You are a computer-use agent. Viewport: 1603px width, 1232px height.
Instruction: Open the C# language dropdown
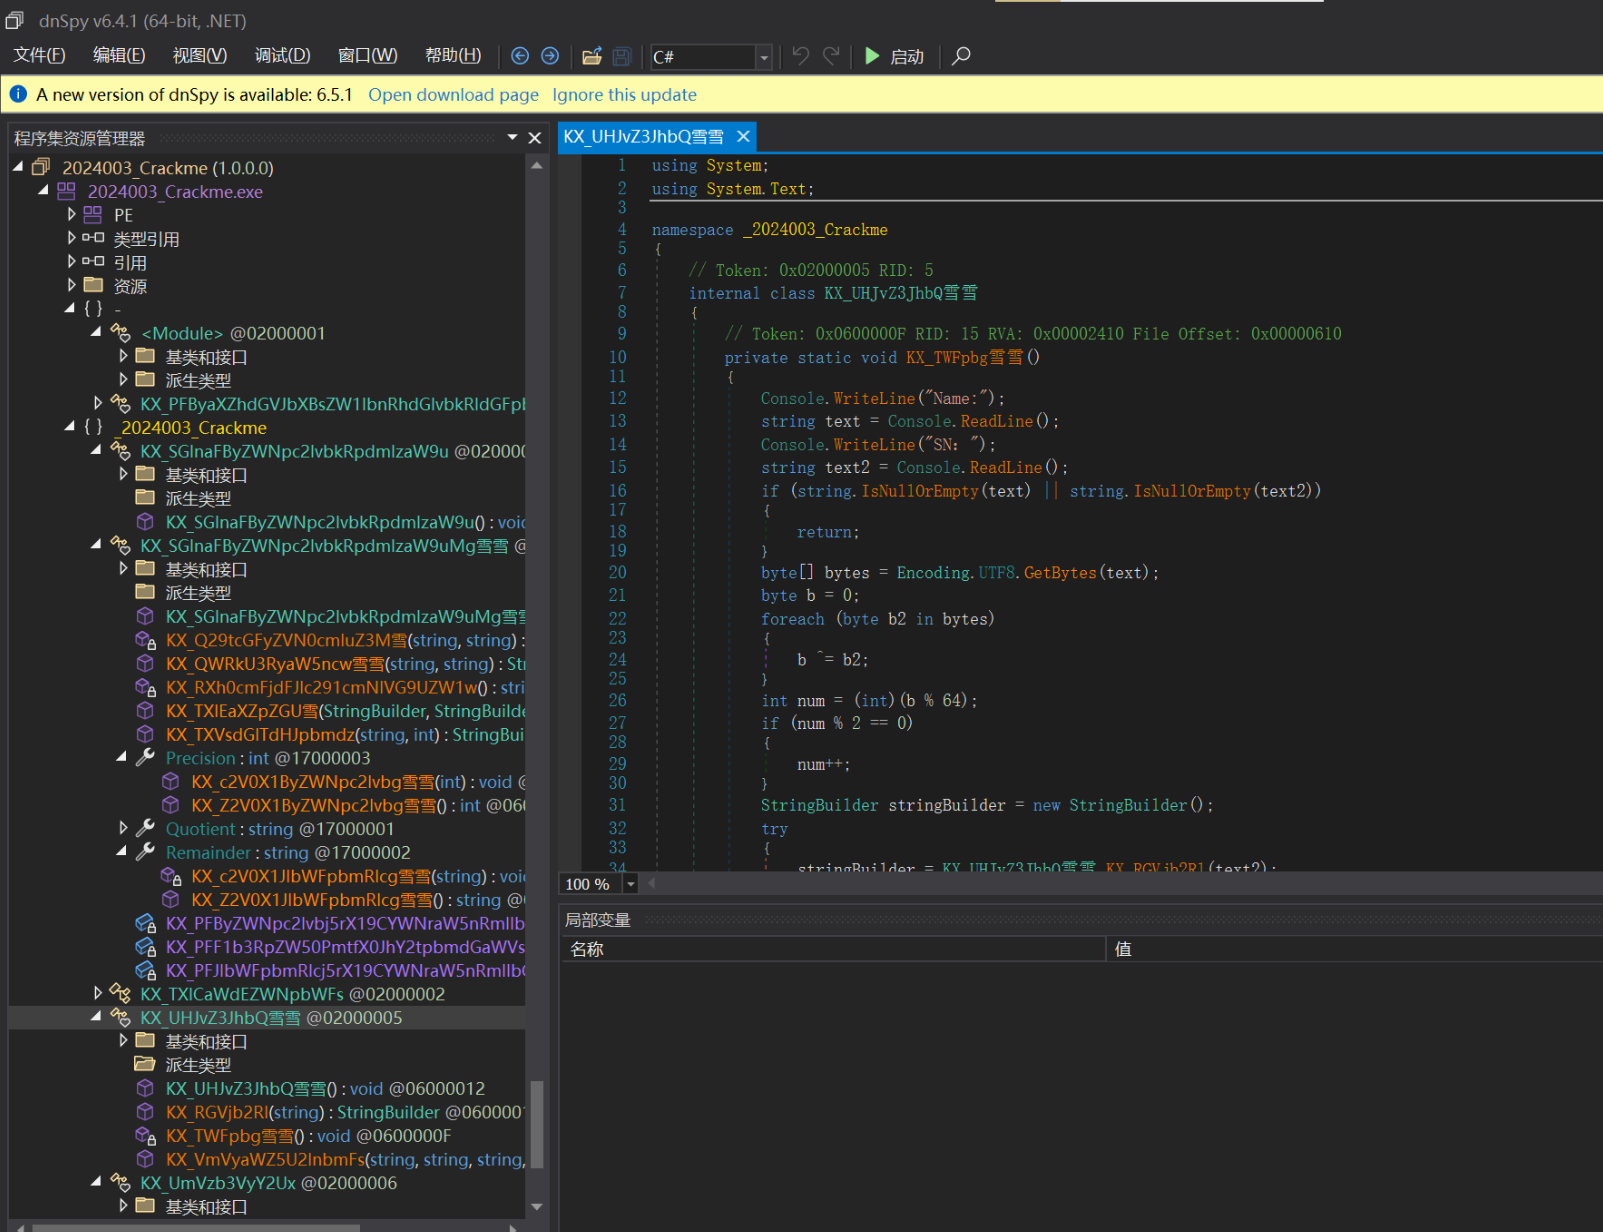pos(763,57)
